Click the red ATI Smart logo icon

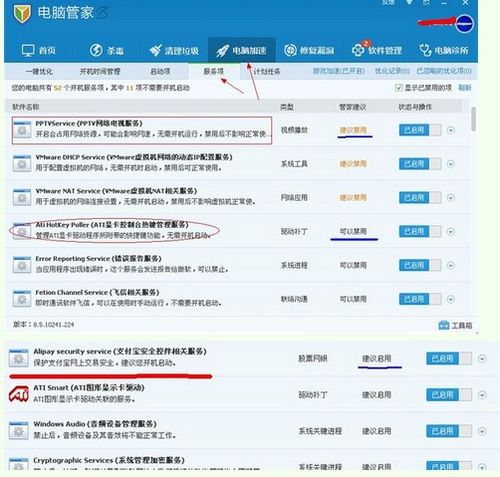(x=19, y=394)
